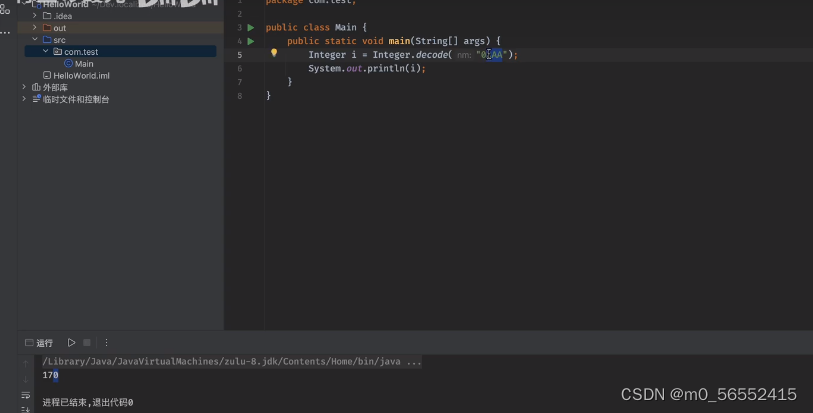The height and width of the screenshot is (413, 813).
Task: Select Main in the project tree
Action: coord(84,64)
